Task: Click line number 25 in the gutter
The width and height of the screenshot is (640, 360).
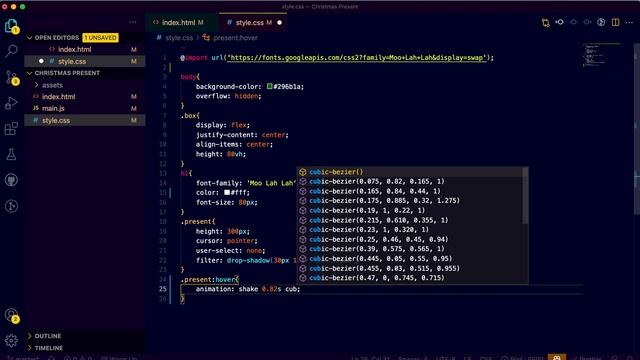Action: click(x=163, y=289)
